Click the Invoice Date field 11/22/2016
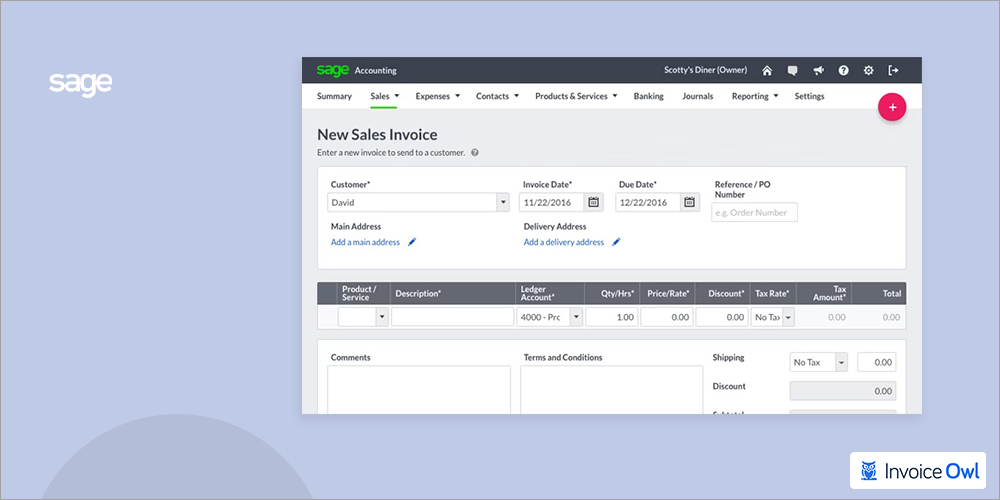Screen dimensions: 1000x500 [552, 202]
